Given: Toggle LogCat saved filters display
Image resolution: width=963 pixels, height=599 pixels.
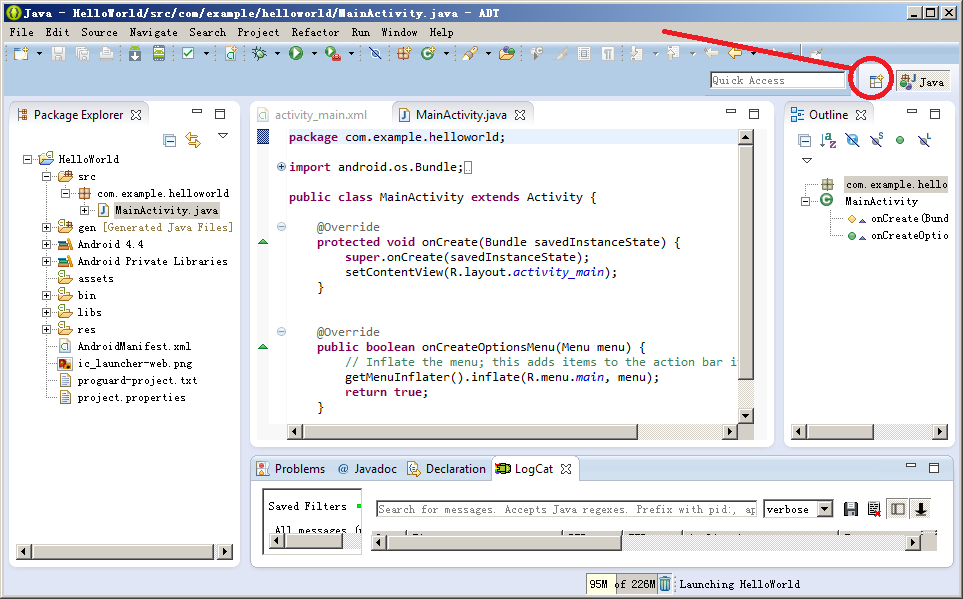Looking at the screenshot, I should (897, 509).
